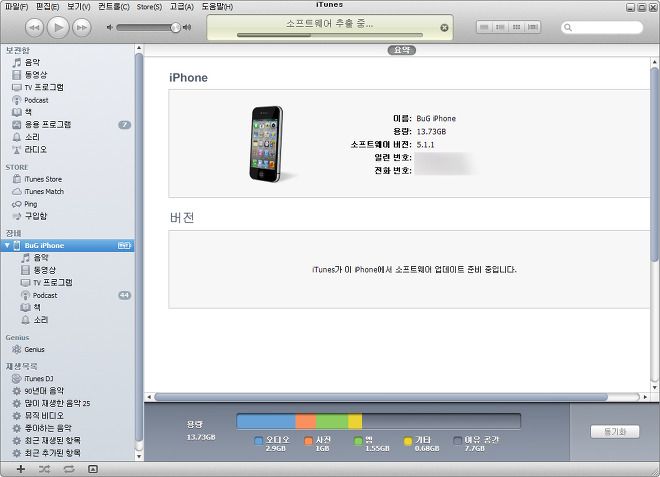
Task: Open 많이 재생한 음악 25 playlist
Action: pyautogui.click(x=67, y=403)
